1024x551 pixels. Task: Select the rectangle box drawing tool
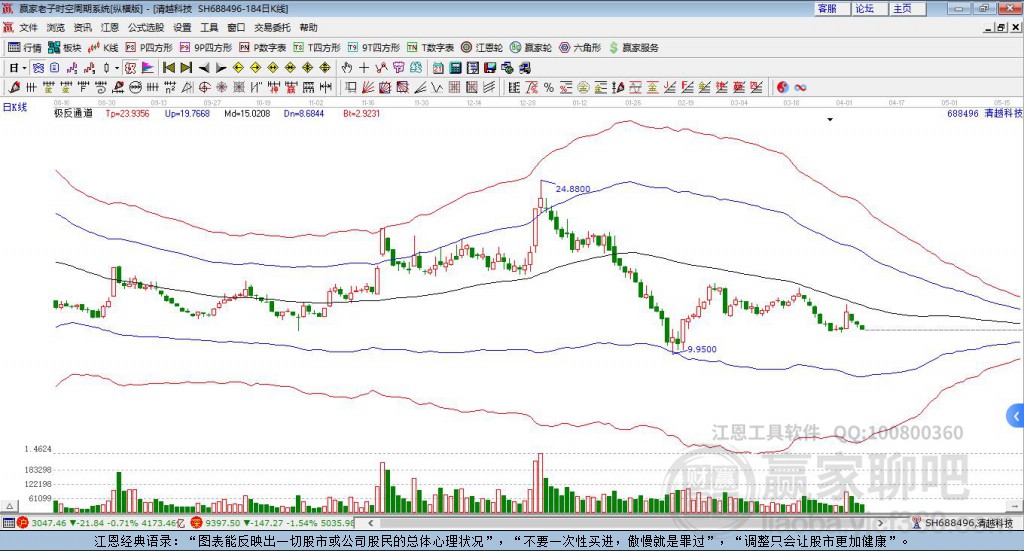350,87
